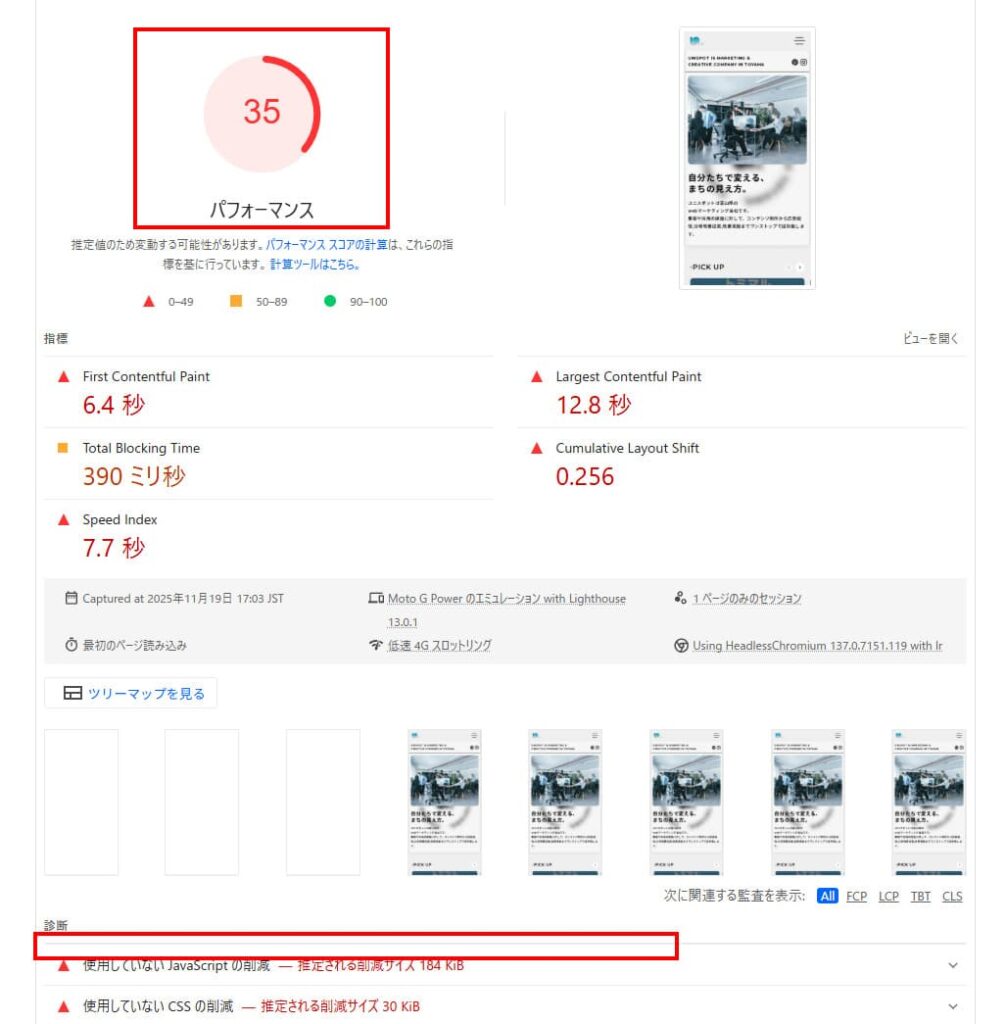Screen dimensions: 1006x1024
Task: Click the performance score 35 gauge
Action: coord(262,114)
